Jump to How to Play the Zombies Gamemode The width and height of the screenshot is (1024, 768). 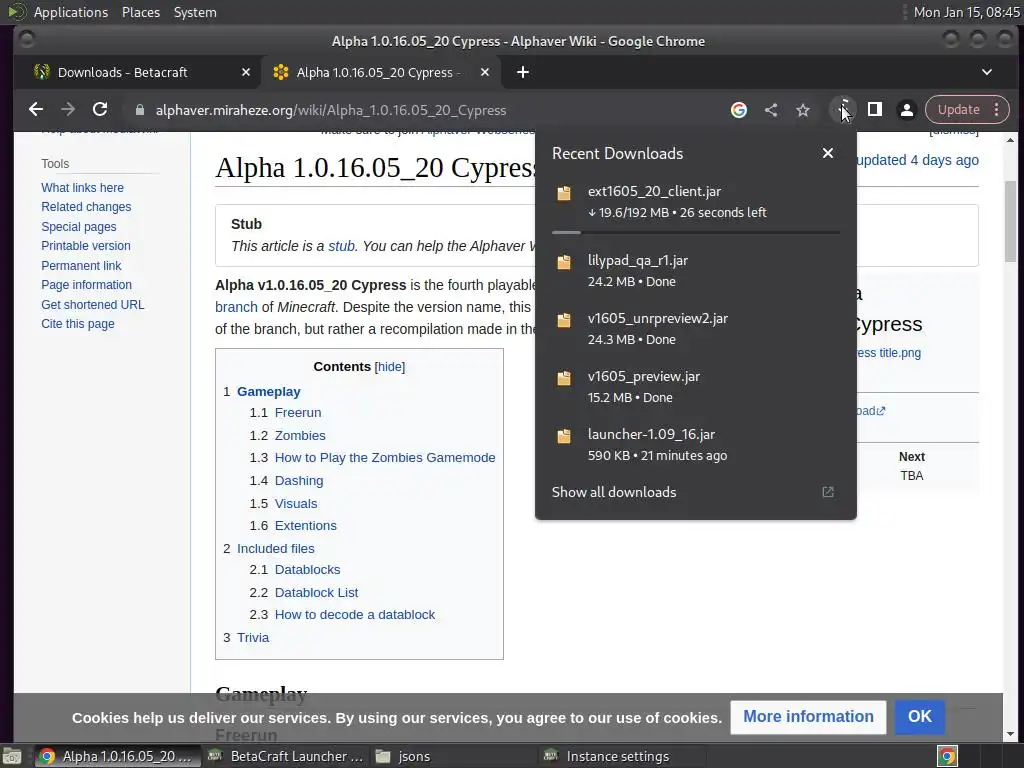click(385, 458)
